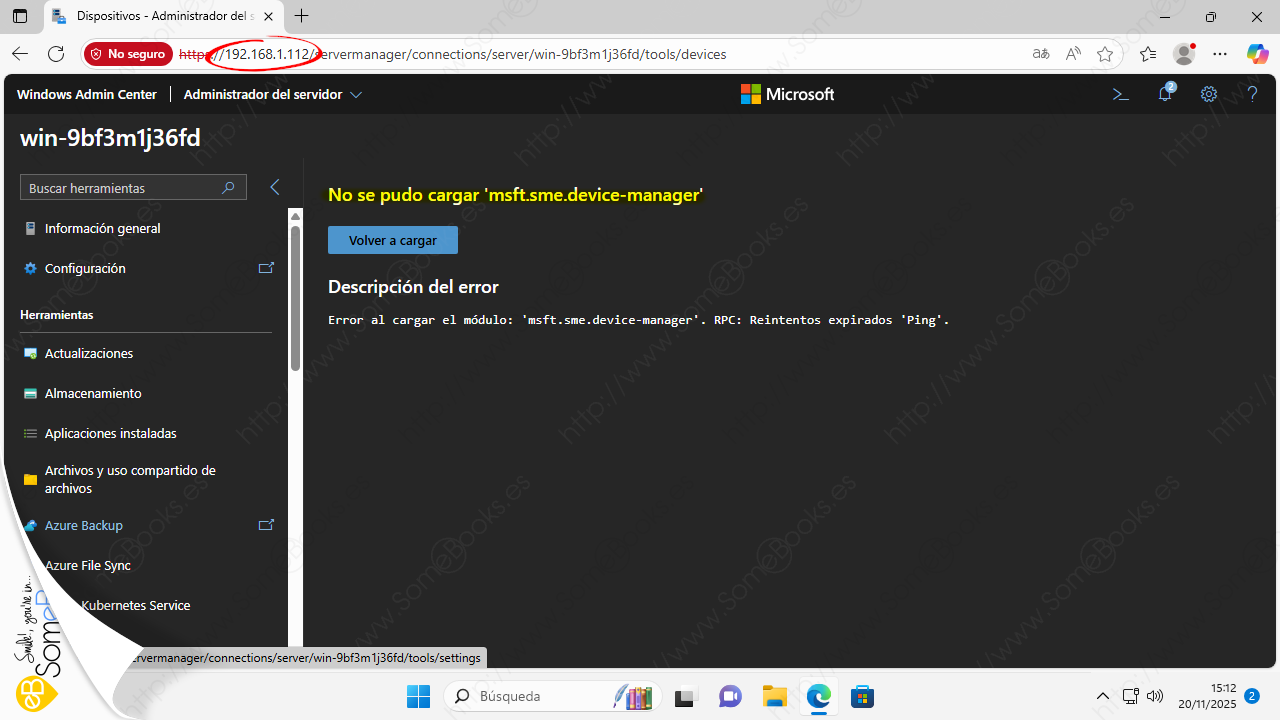Click the read aloud icon
Screen dimensions: 1280x720
pos(1073,54)
